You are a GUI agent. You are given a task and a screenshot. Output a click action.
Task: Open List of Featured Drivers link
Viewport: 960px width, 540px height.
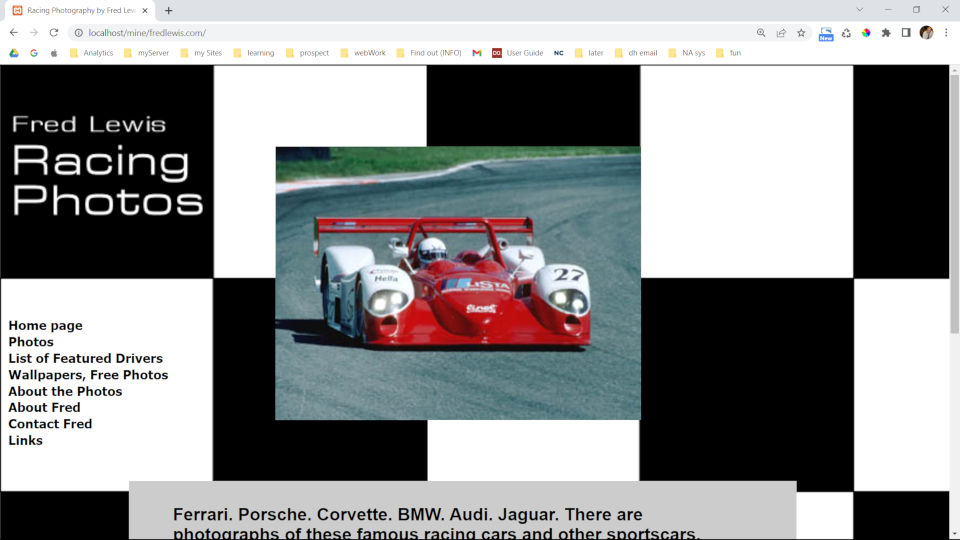pyautogui.click(x=86, y=359)
